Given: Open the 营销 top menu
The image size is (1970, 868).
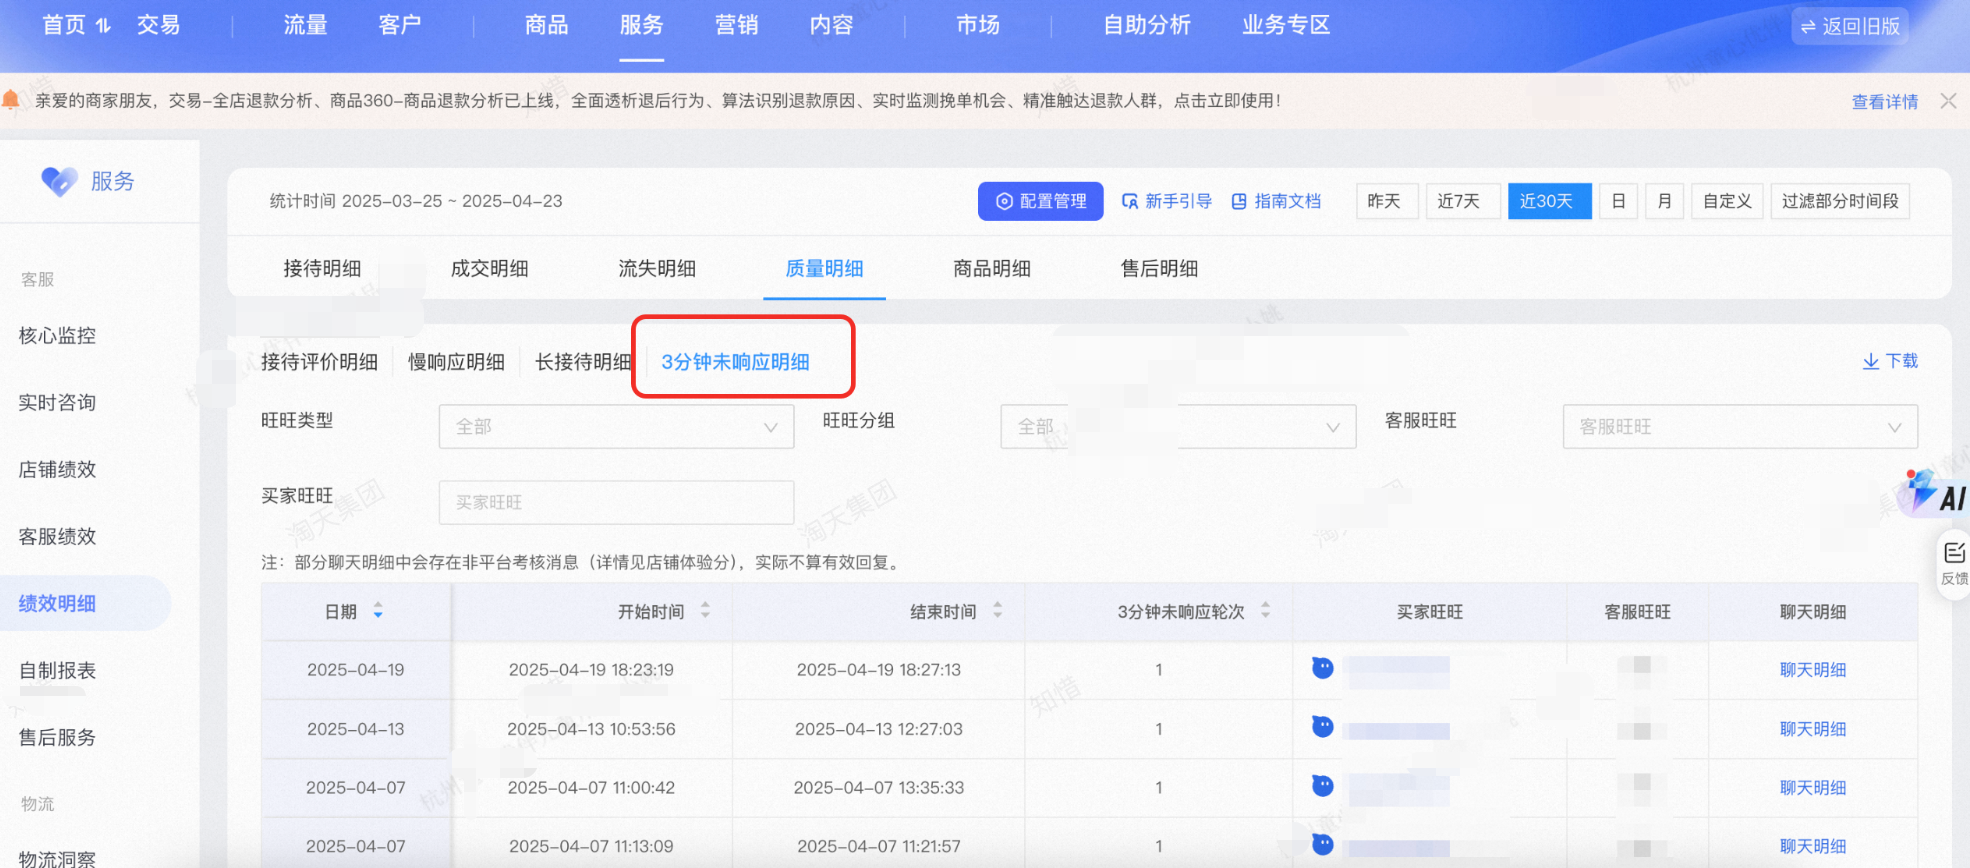Looking at the screenshot, I should [x=737, y=25].
